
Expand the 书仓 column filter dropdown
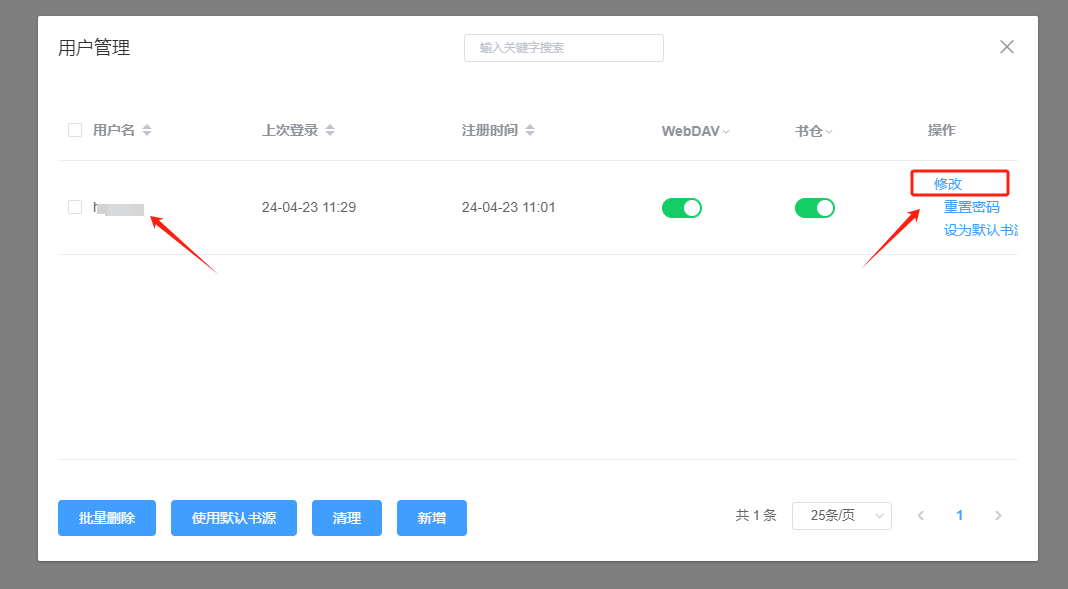click(829, 132)
